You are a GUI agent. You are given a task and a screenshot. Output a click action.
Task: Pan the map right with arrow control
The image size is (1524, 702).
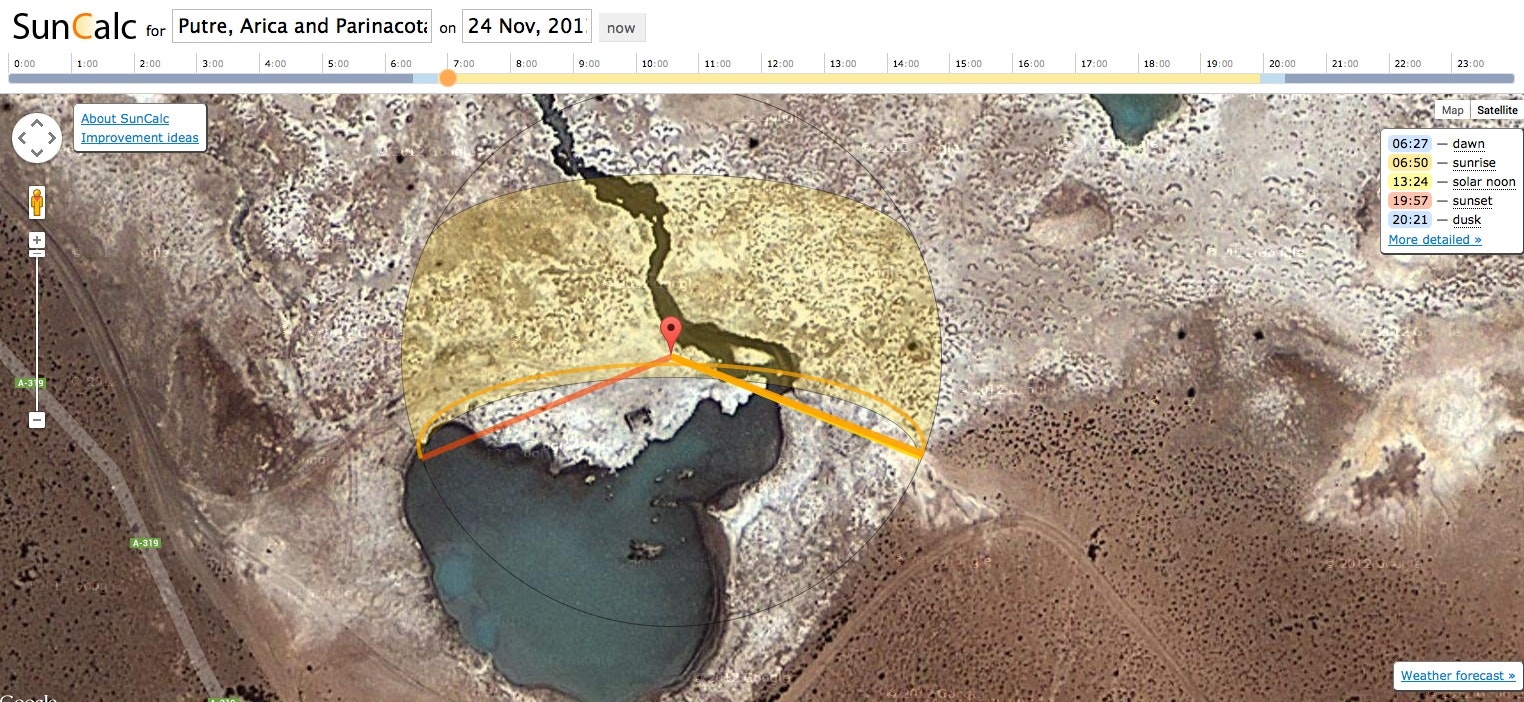tap(52, 138)
